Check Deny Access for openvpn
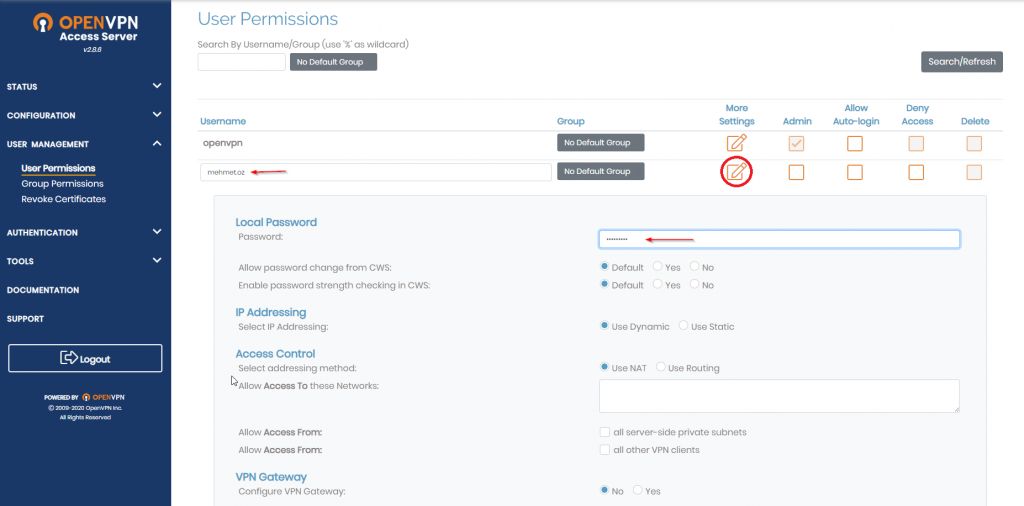The width and height of the screenshot is (1024, 506). click(x=916, y=144)
